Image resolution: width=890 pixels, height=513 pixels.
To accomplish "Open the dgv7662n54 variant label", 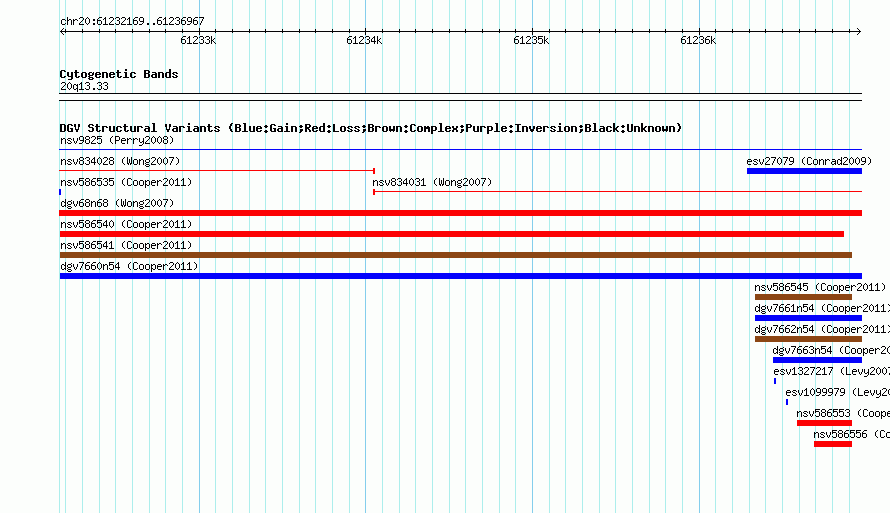I will pos(822,329).
